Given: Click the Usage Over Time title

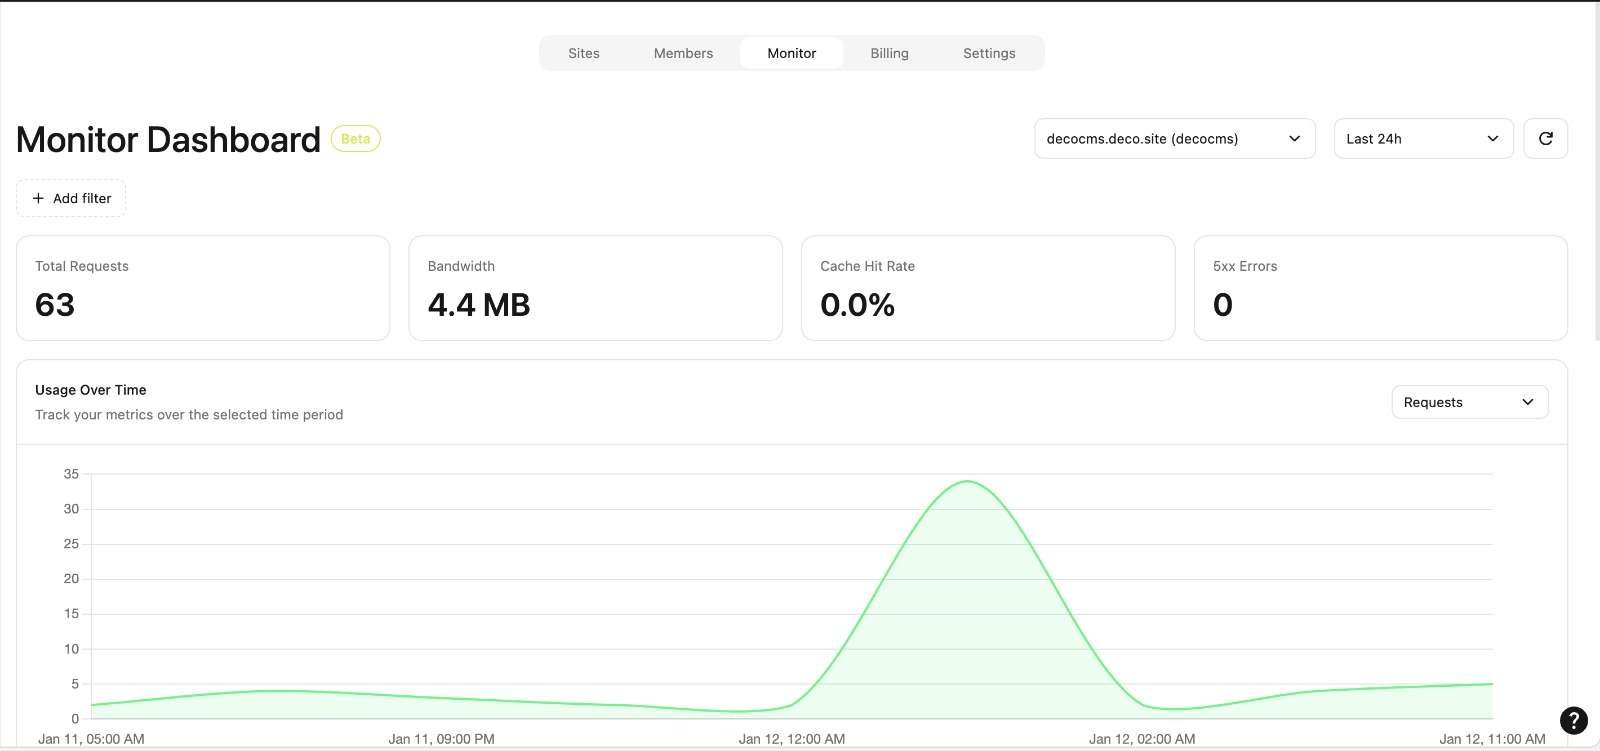Looking at the screenshot, I should [x=91, y=390].
